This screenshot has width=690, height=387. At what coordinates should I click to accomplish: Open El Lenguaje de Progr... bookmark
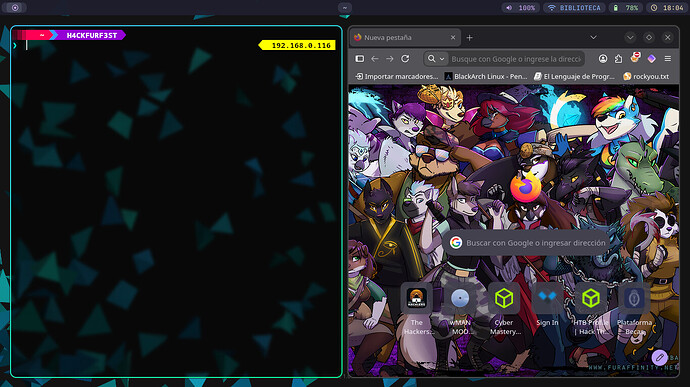(x=574, y=76)
